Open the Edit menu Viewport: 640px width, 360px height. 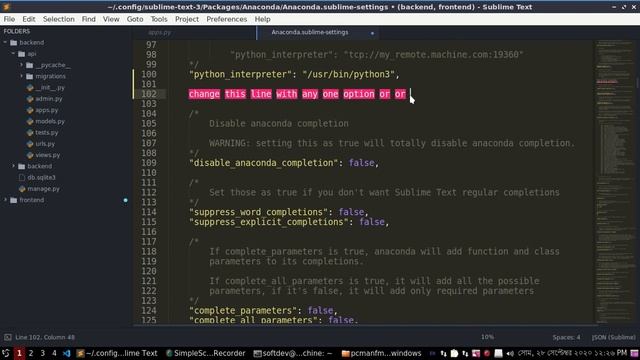29,19
